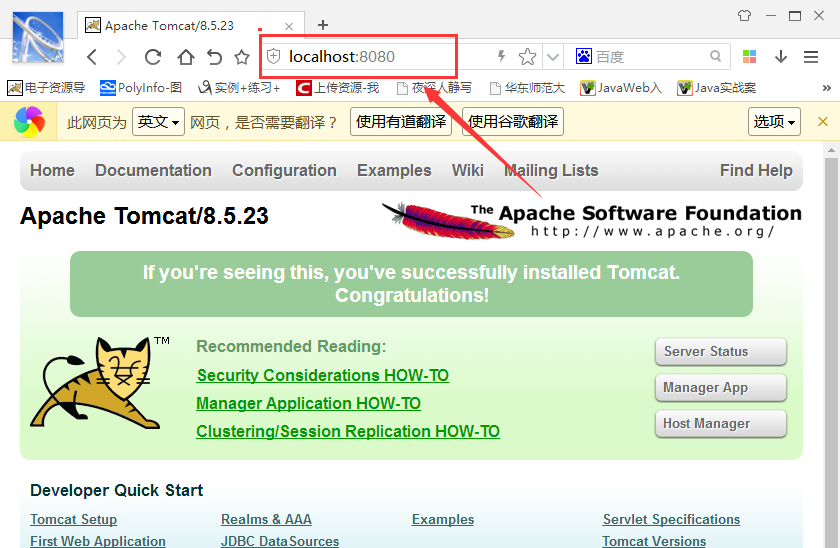Click the 使用有道翻译 button

point(401,122)
